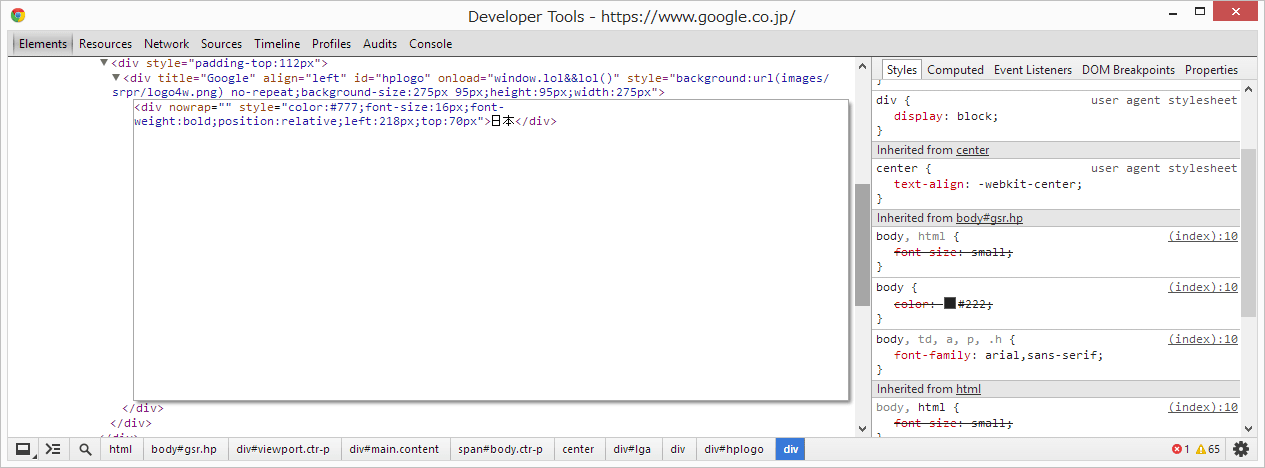Click the 'center {' selector in the Styles pane
1265x468 pixels.
click(x=904, y=168)
